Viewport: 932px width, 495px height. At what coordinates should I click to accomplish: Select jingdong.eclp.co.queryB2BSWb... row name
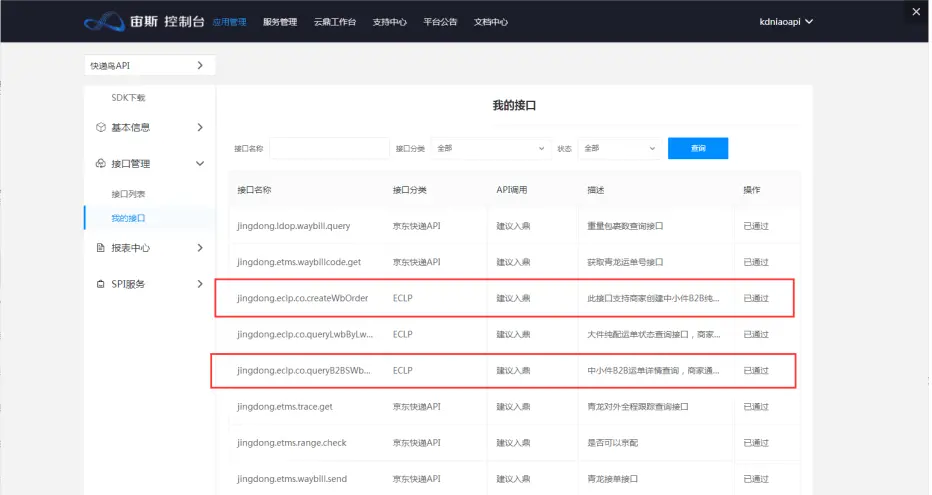[304, 371]
